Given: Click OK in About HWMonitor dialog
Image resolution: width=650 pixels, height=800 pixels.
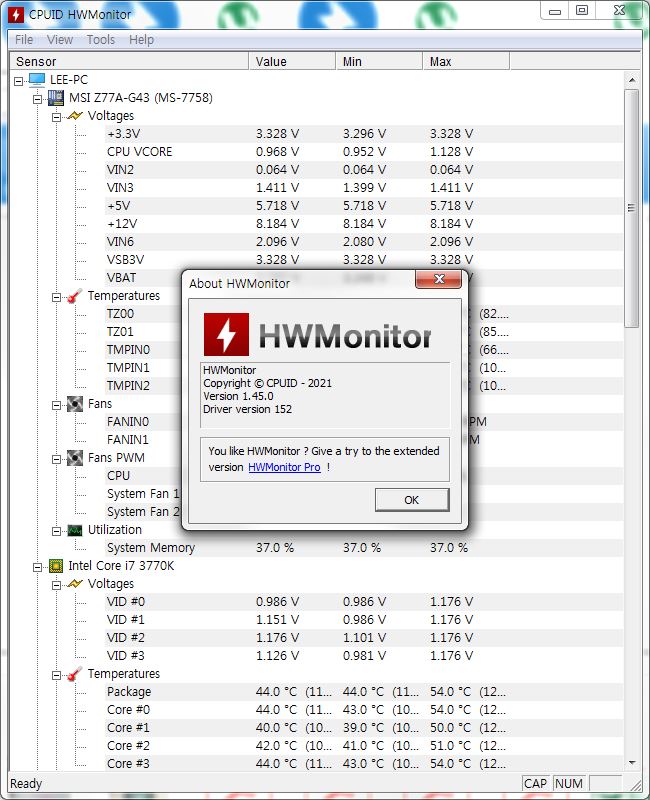Looking at the screenshot, I should 412,500.
